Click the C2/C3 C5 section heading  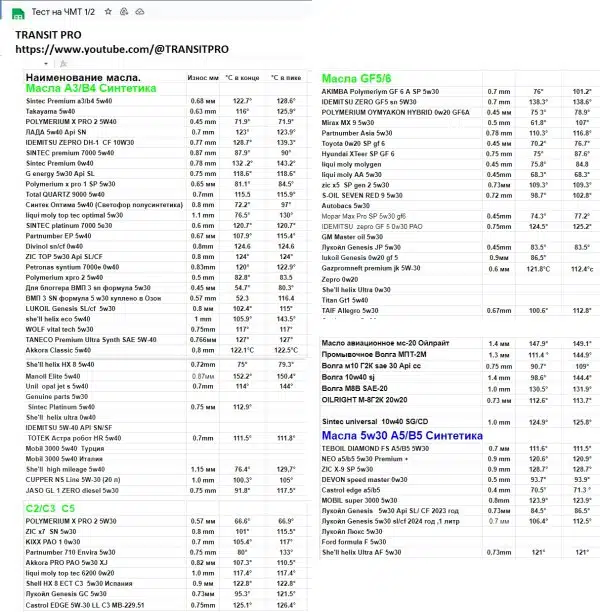point(50,509)
